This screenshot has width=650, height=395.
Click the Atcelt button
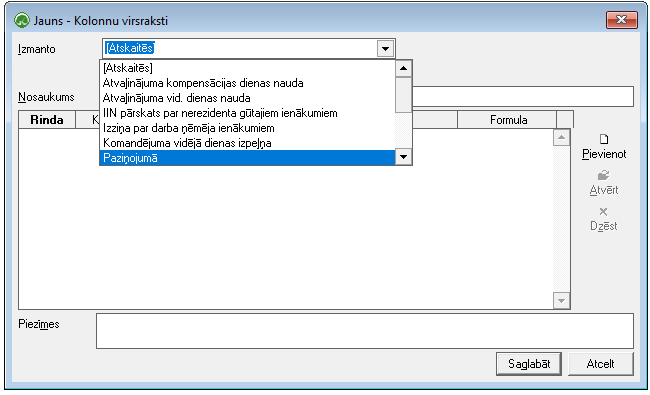point(600,364)
